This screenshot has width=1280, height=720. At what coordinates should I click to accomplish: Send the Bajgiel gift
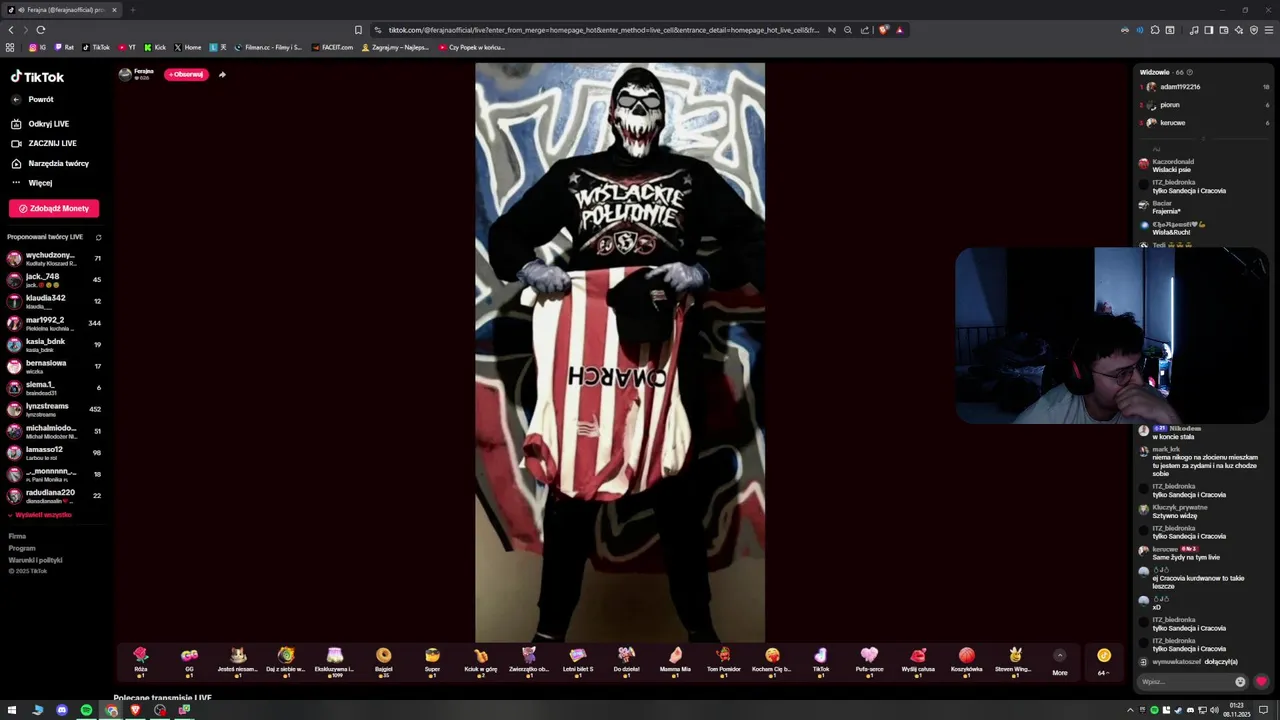(383, 661)
